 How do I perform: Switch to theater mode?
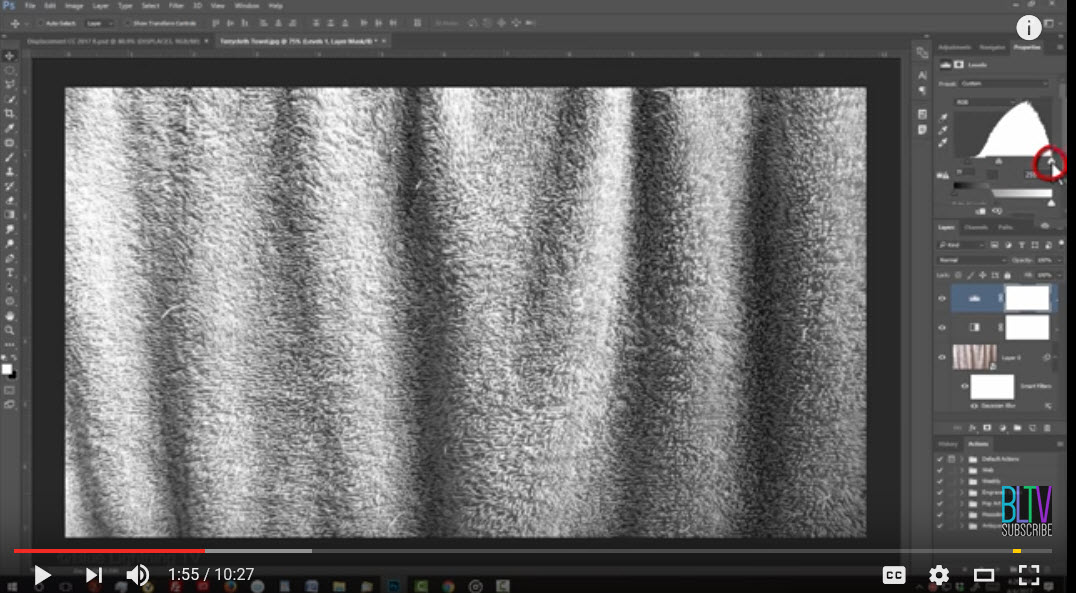[984, 574]
